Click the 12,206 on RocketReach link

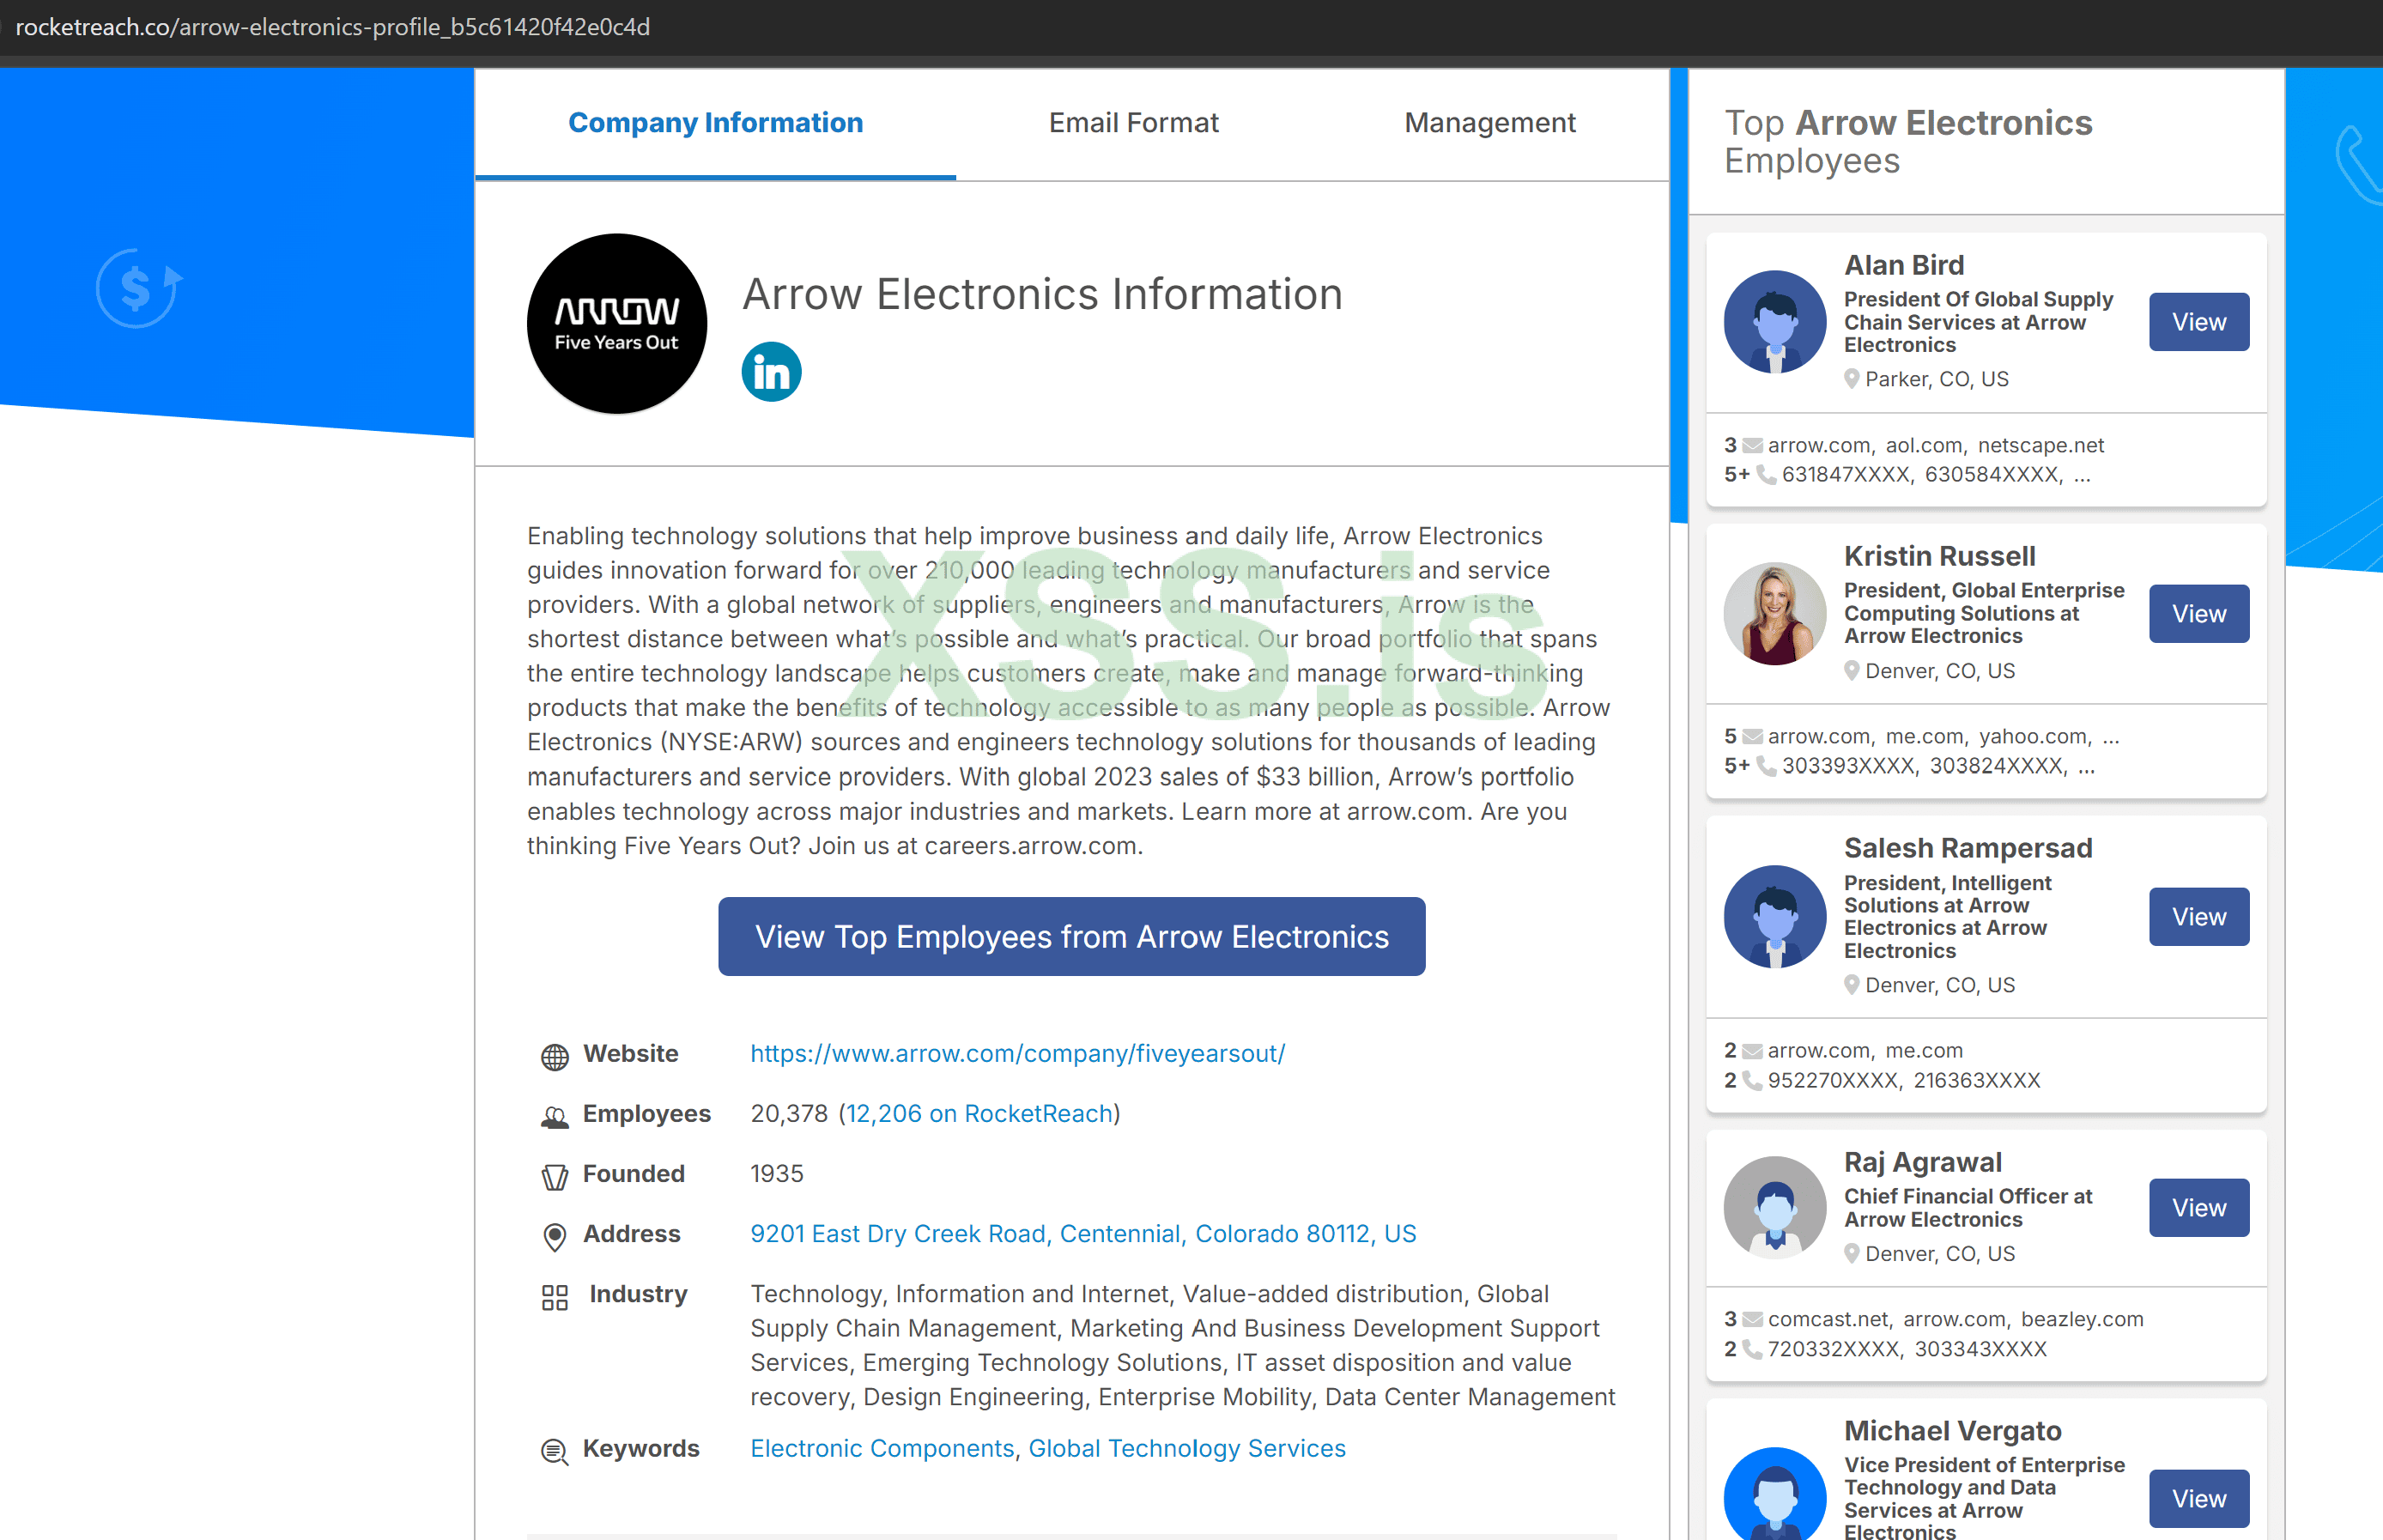[979, 1113]
